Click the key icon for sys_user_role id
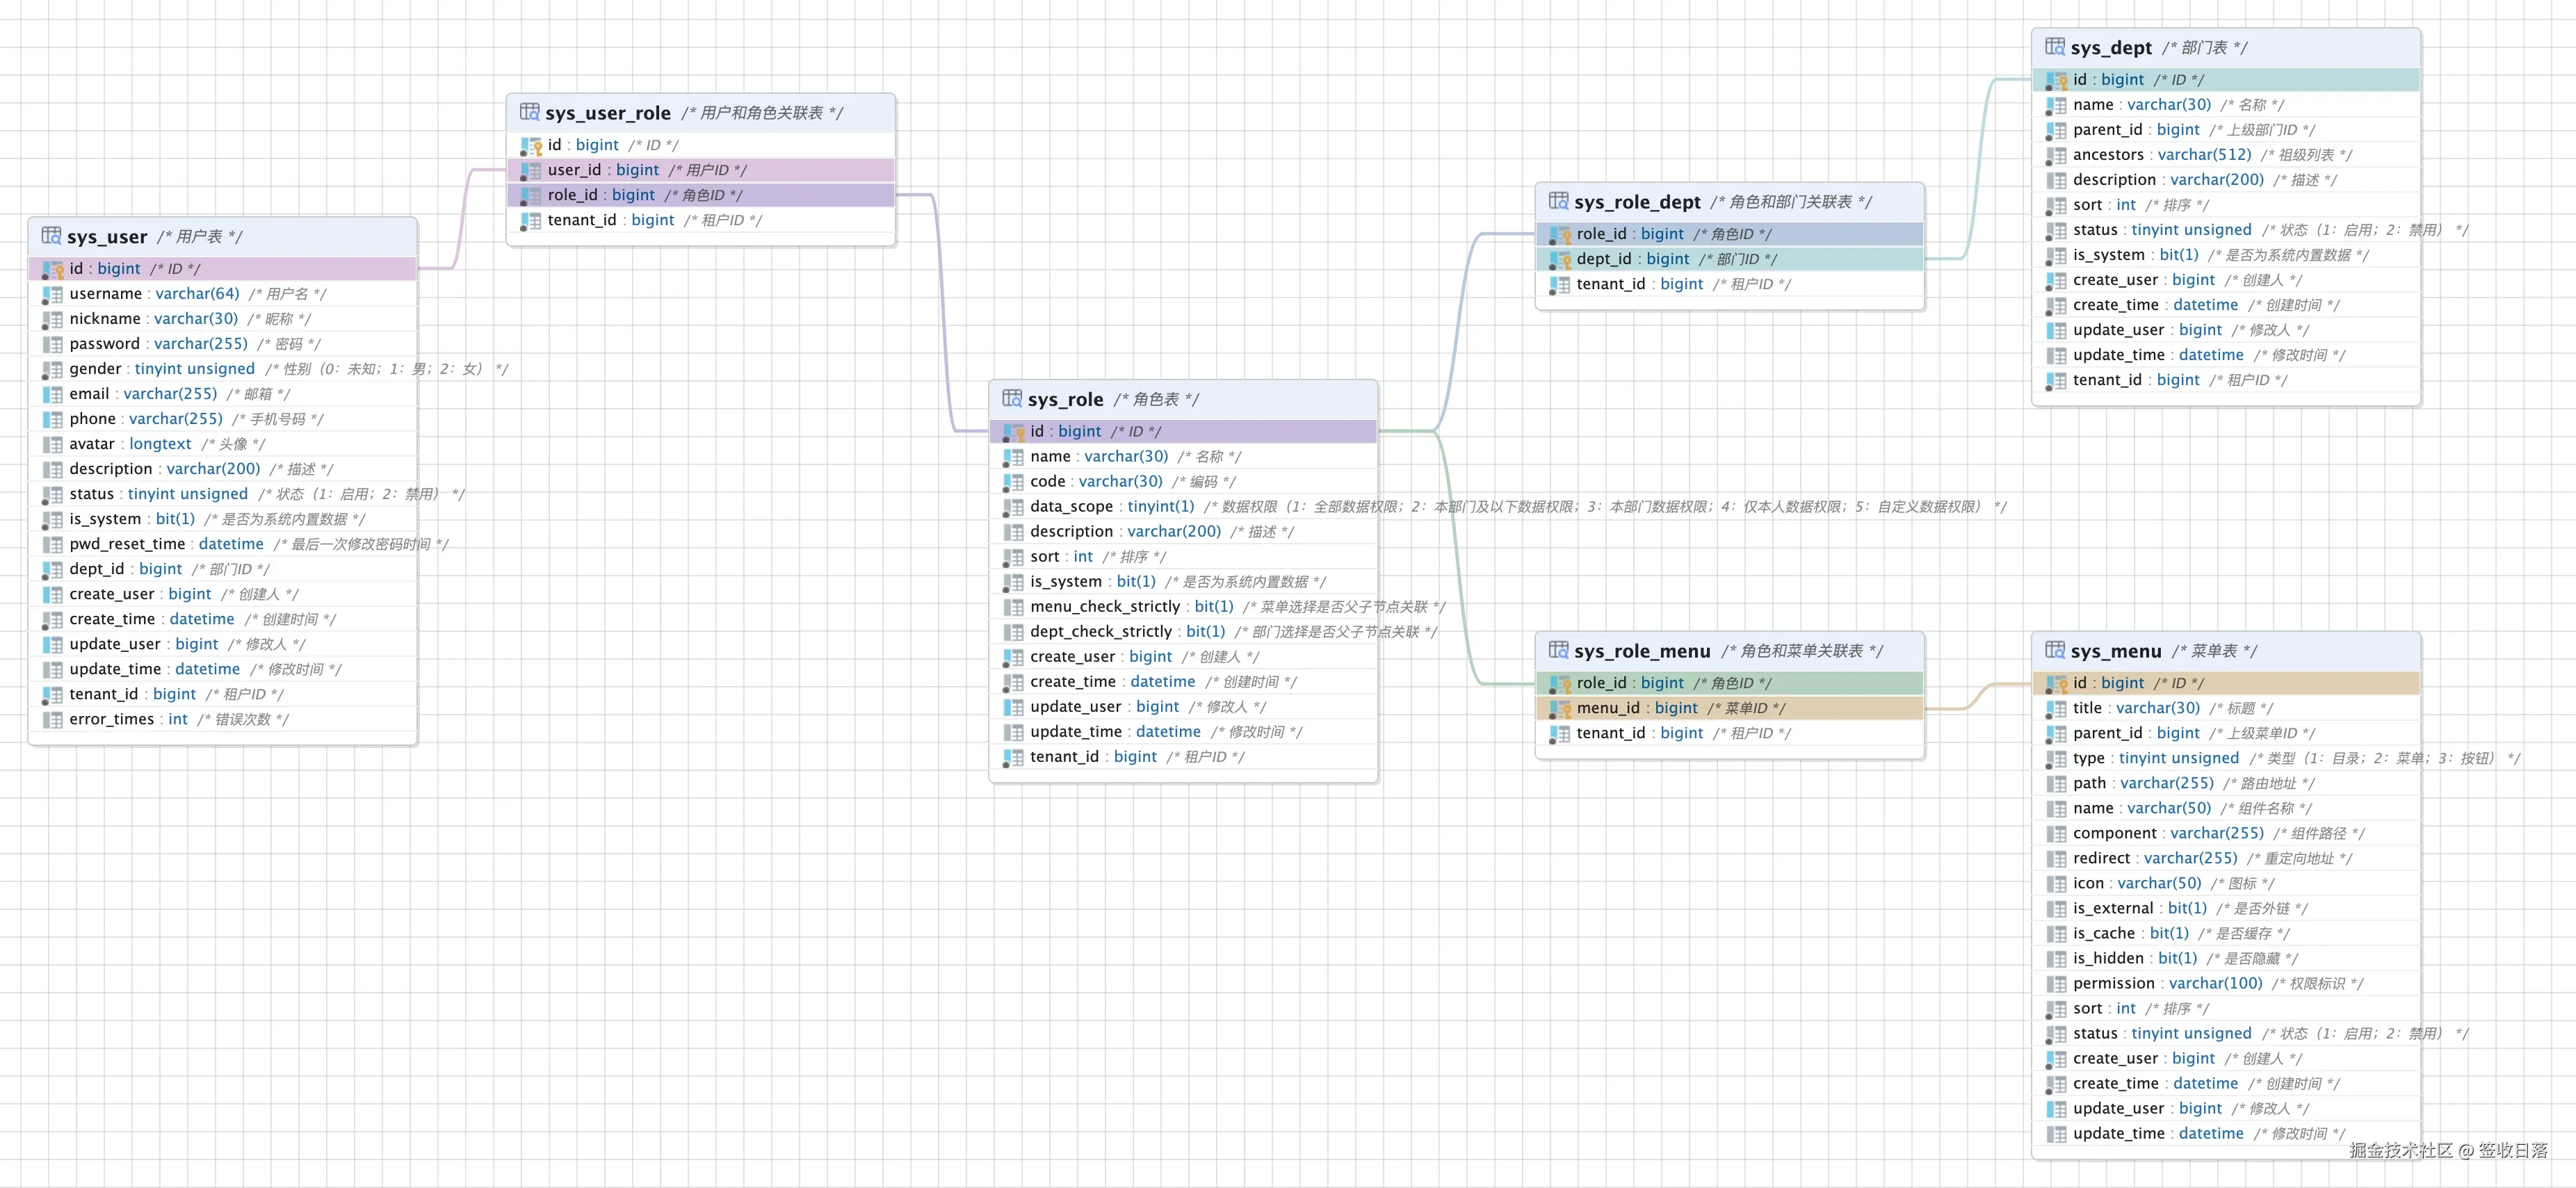Viewport: 2576px width, 1188px height. click(x=531, y=146)
